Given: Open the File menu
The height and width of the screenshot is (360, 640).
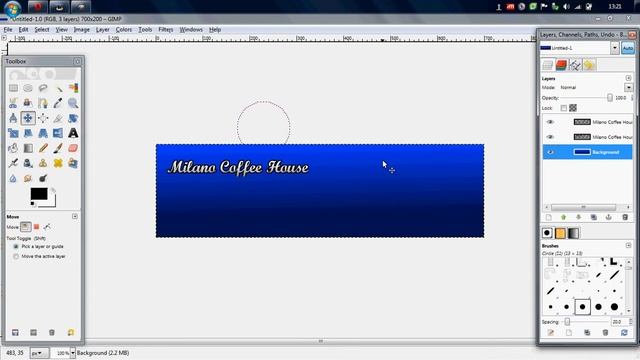Looking at the screenshot, I should click(8, 29).
